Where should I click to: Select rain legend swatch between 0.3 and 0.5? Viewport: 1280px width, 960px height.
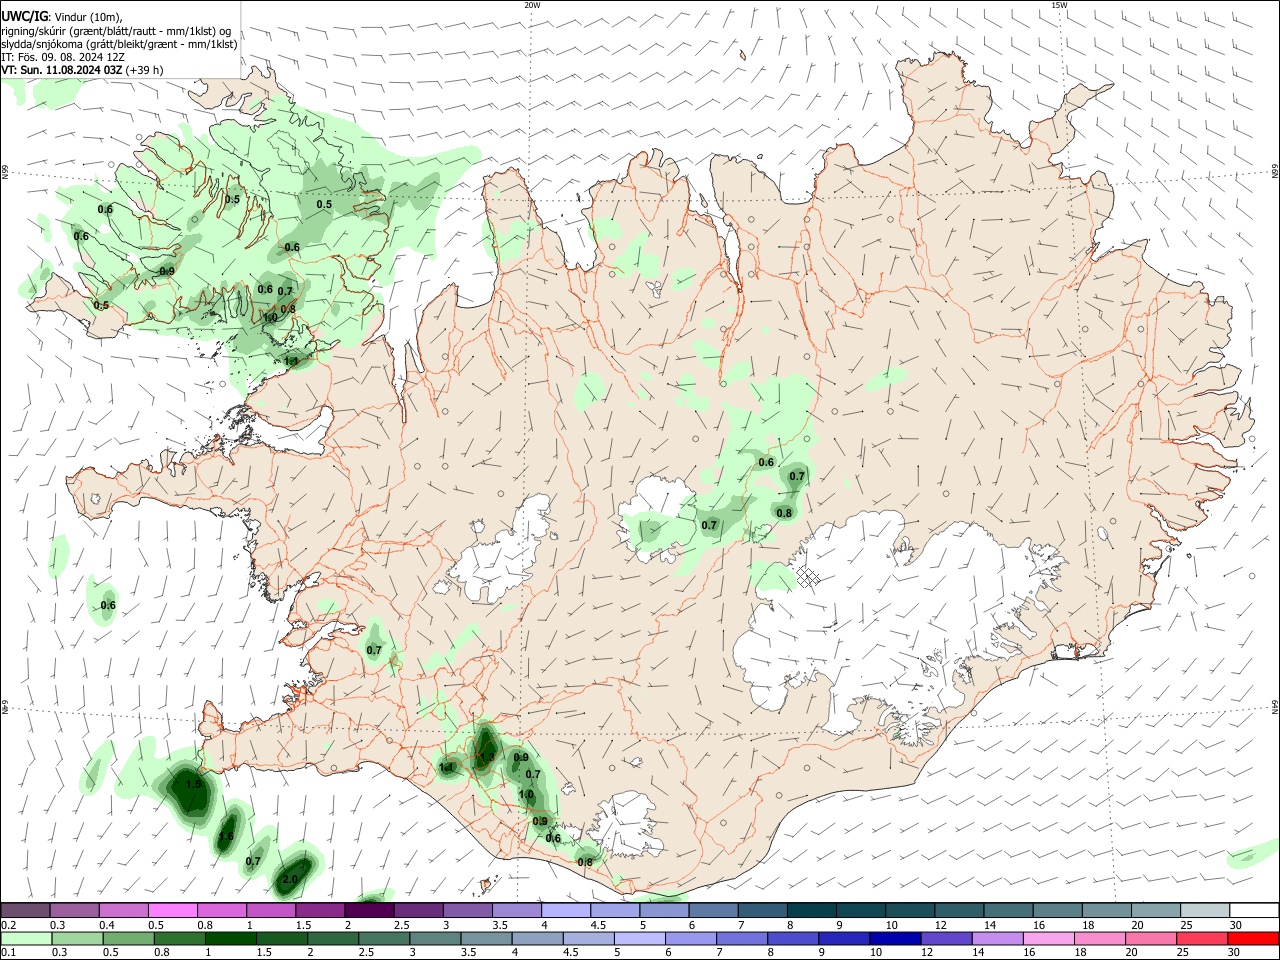click(x=77, y=939)
